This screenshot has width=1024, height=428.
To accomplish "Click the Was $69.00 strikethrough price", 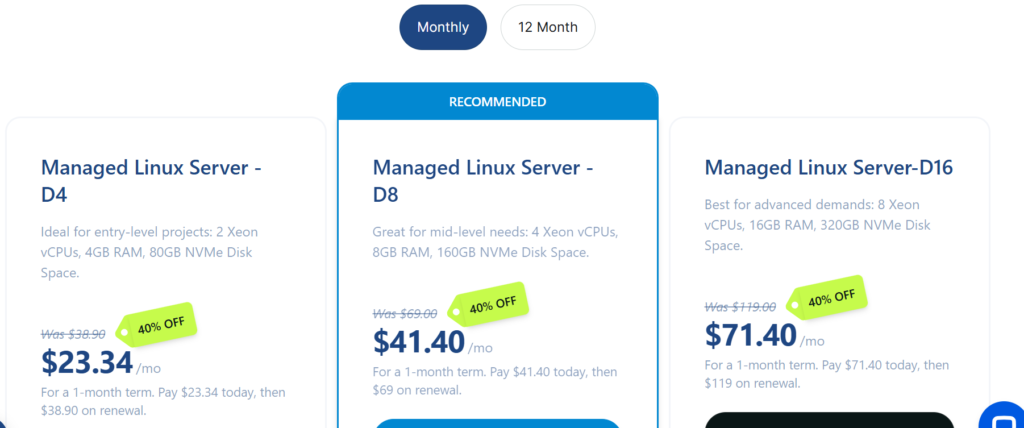I will tap(405, 314).
